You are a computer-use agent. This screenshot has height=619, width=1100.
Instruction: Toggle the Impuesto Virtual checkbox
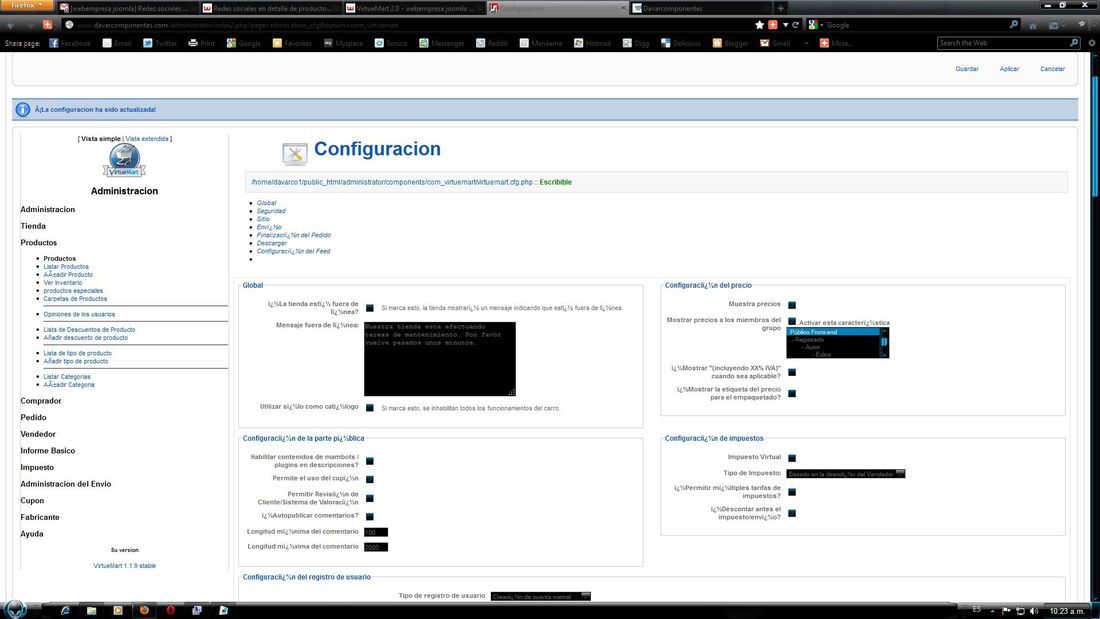pyautogui.click(x=792, y=458)
